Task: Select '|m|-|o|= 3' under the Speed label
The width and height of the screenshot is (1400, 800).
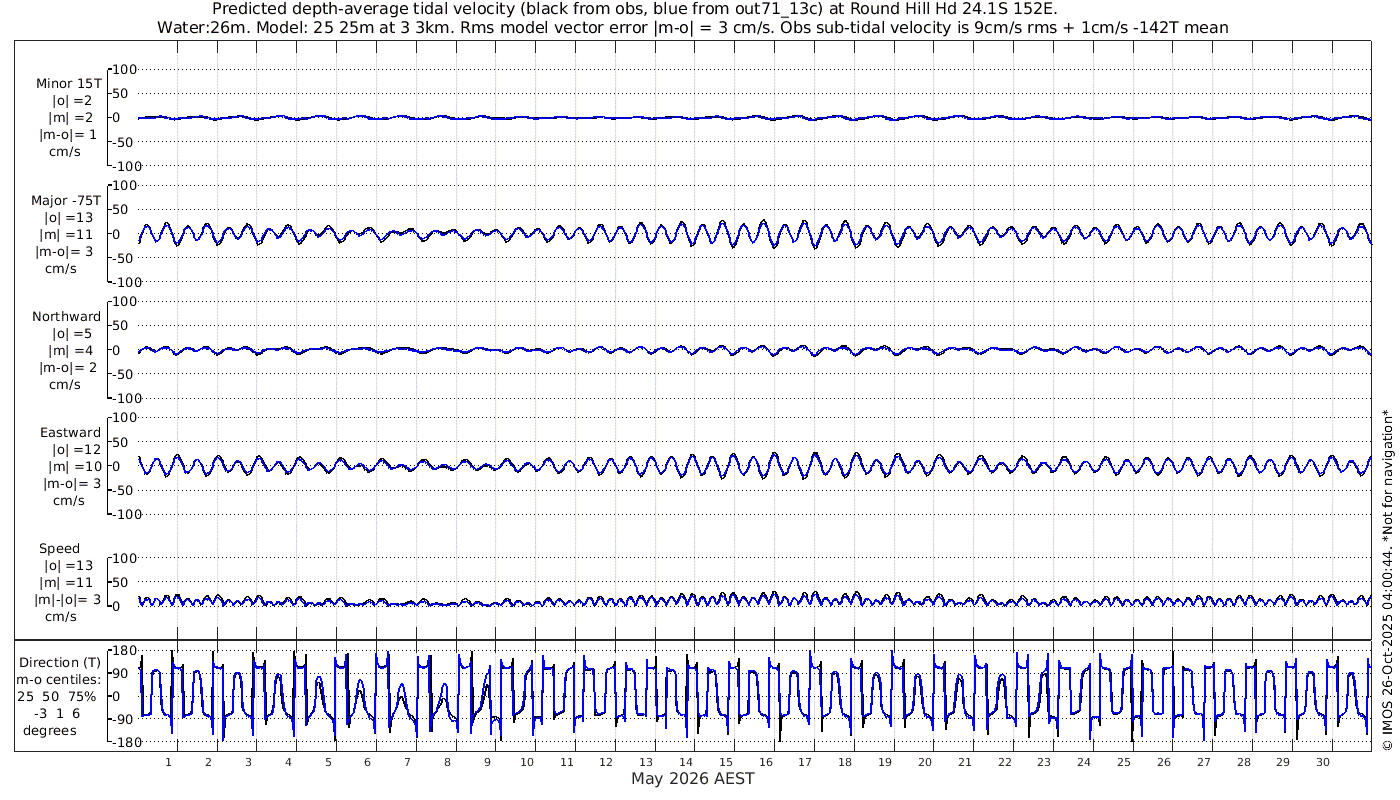Action: (x=69, y=599)
